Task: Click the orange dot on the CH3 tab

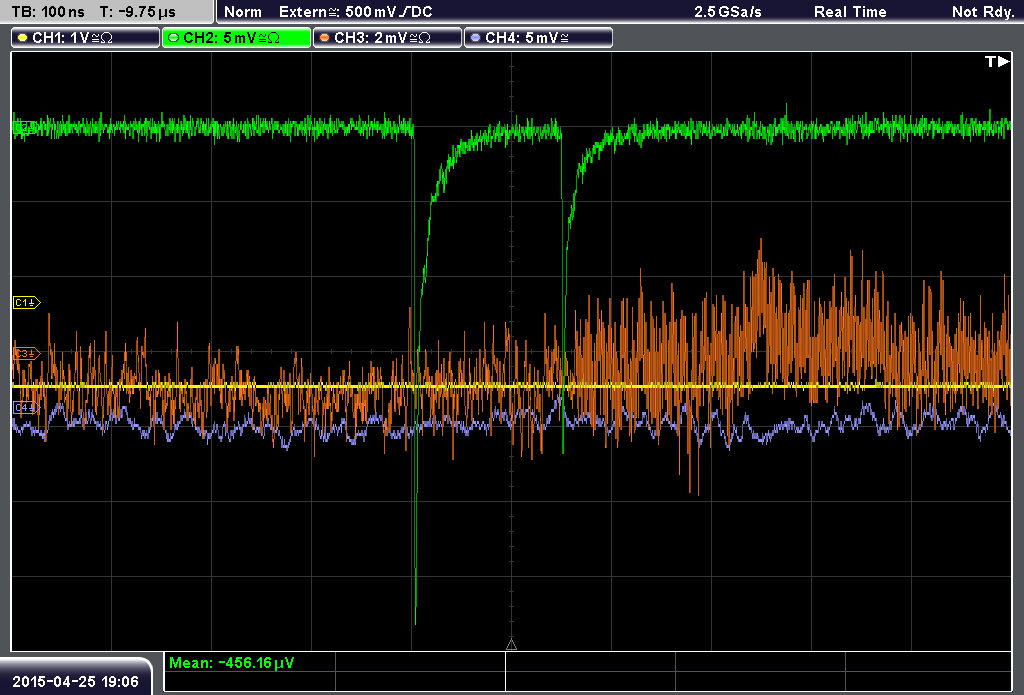Action: [325, 38]
